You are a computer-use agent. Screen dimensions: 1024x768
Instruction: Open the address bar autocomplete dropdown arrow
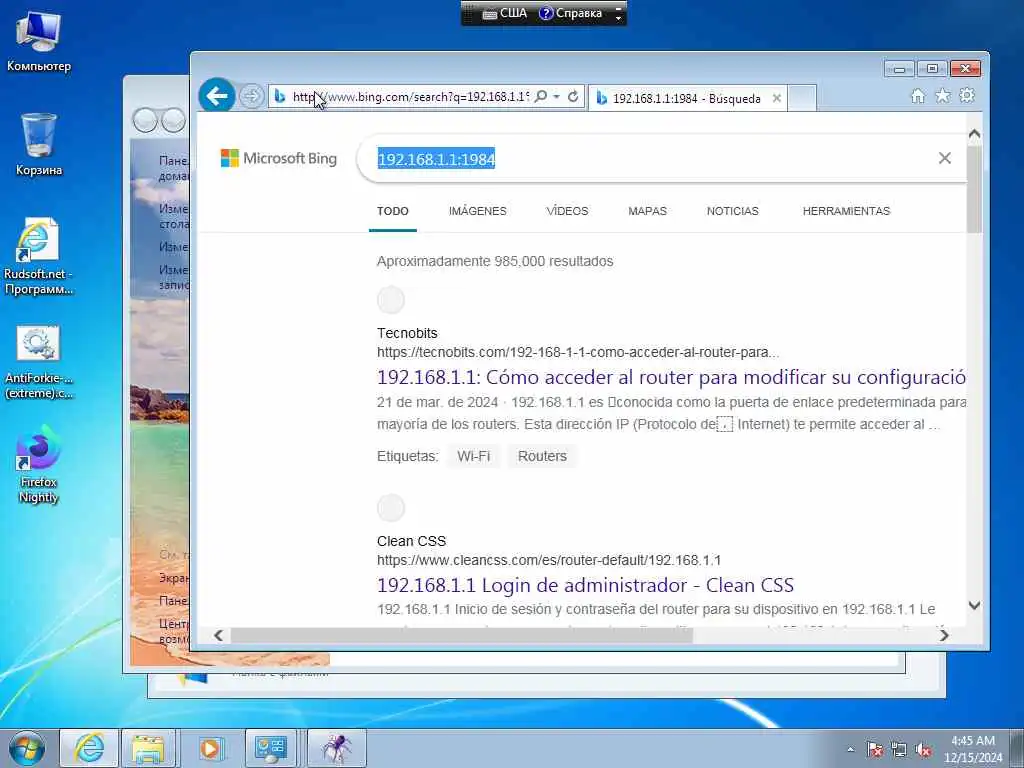(x=556, y=97)
